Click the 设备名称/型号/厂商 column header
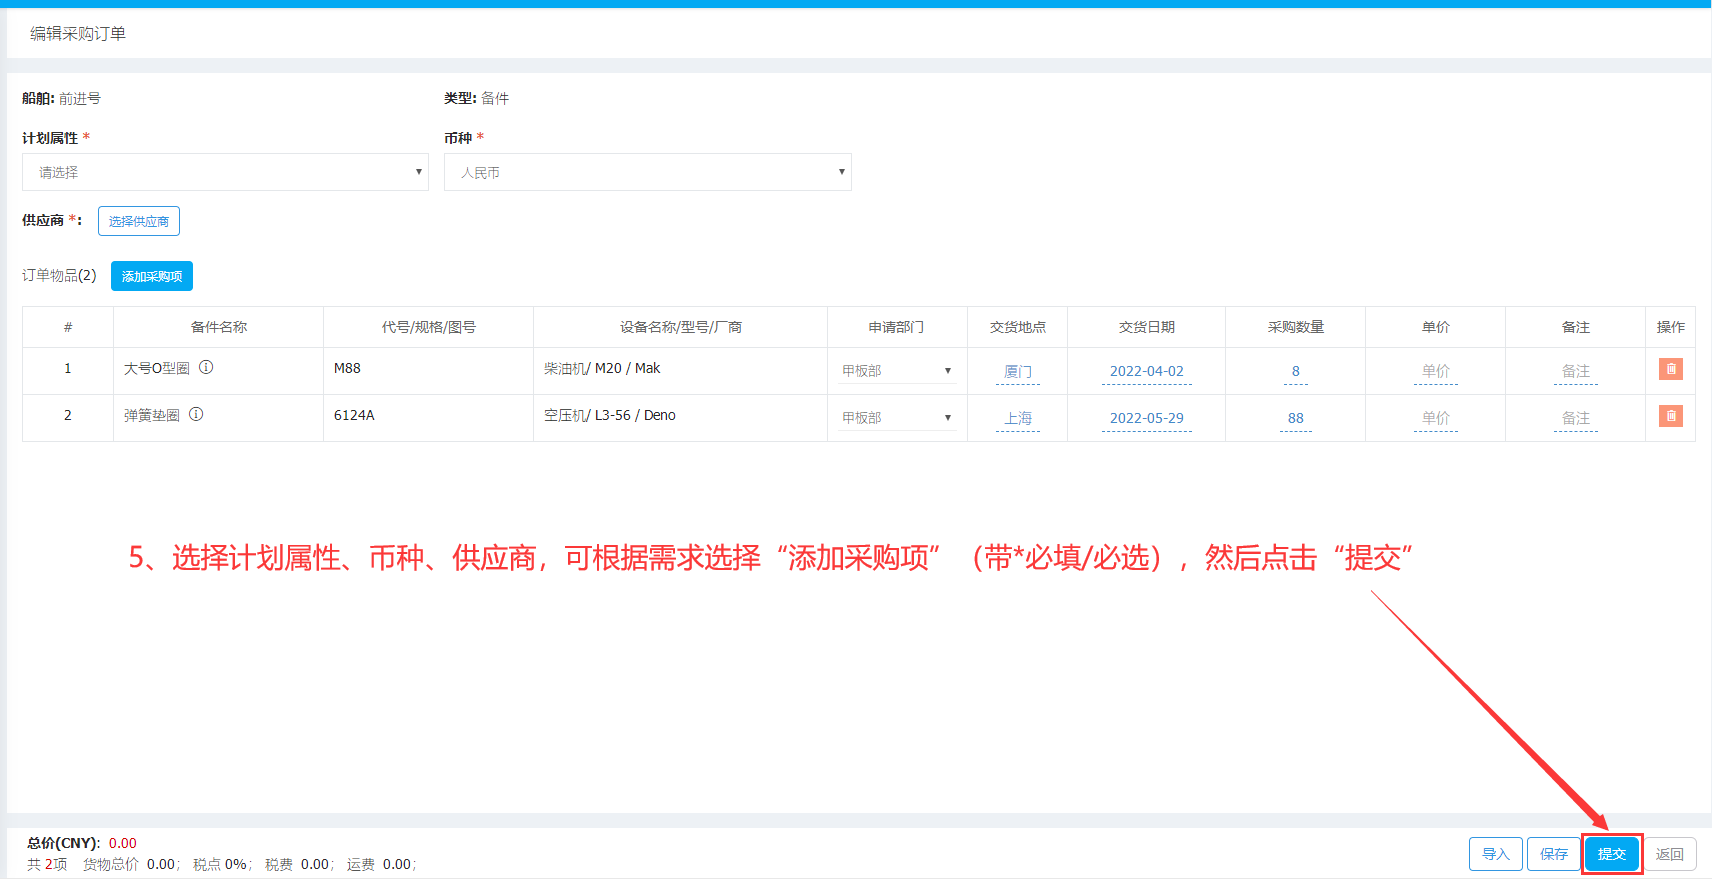Screen dimensions: 1712x879 tap(681, 327)
